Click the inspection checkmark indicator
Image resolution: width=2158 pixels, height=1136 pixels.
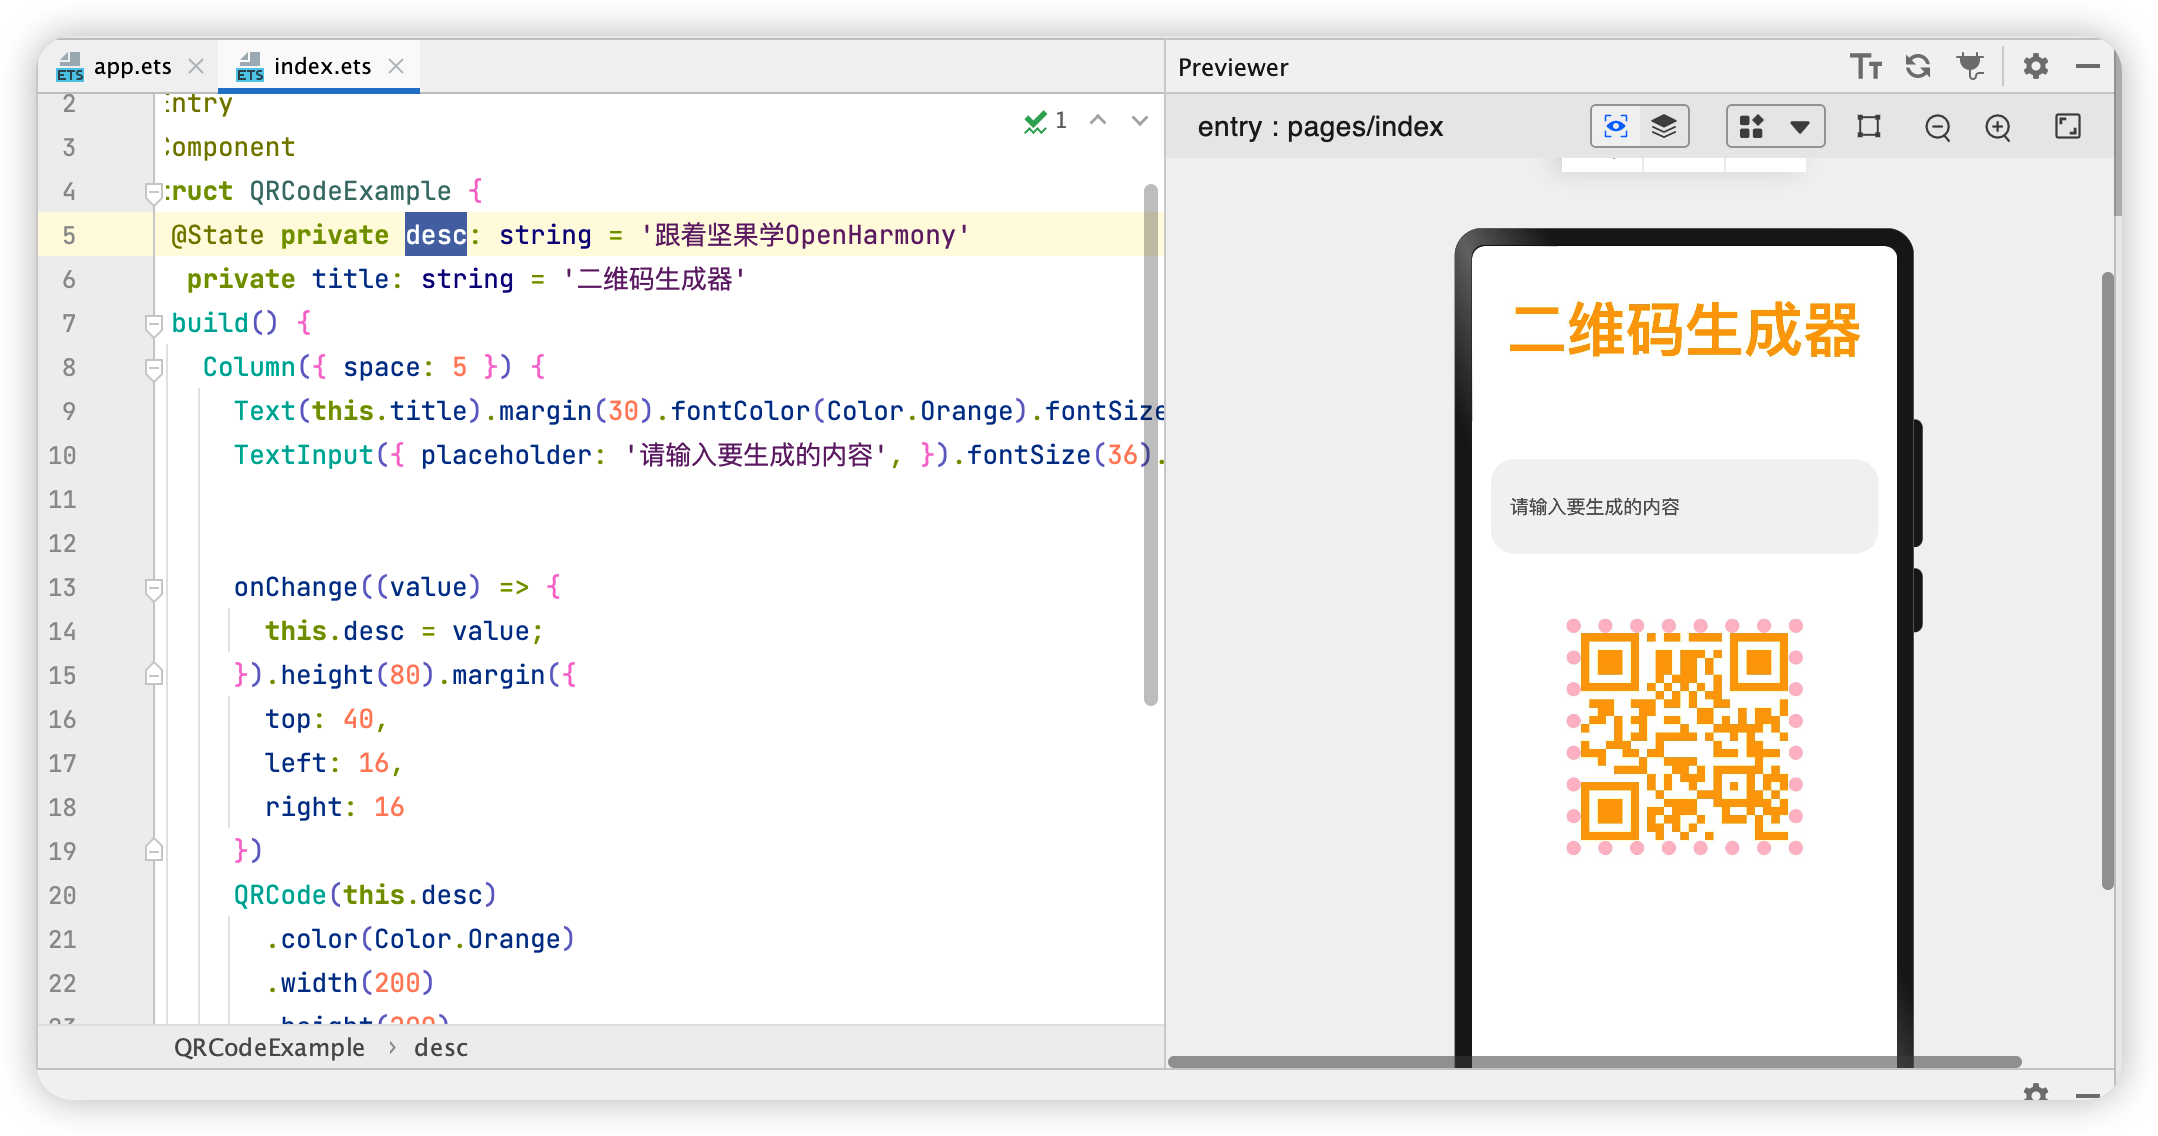point(1045,121)
